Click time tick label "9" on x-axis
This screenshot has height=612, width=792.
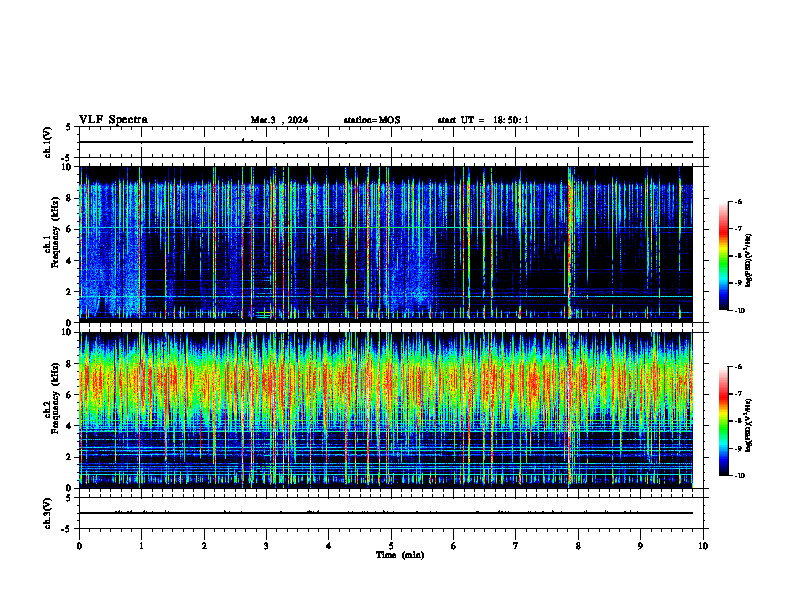[640, 546]
